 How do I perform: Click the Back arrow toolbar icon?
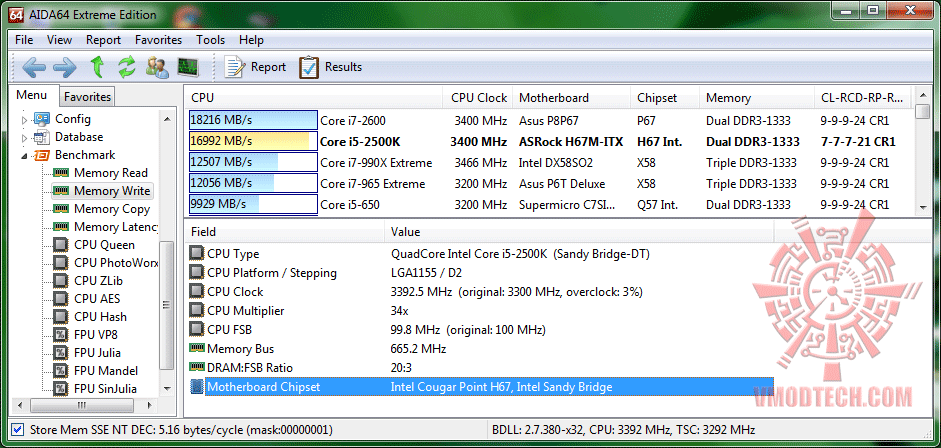(33, 67)
